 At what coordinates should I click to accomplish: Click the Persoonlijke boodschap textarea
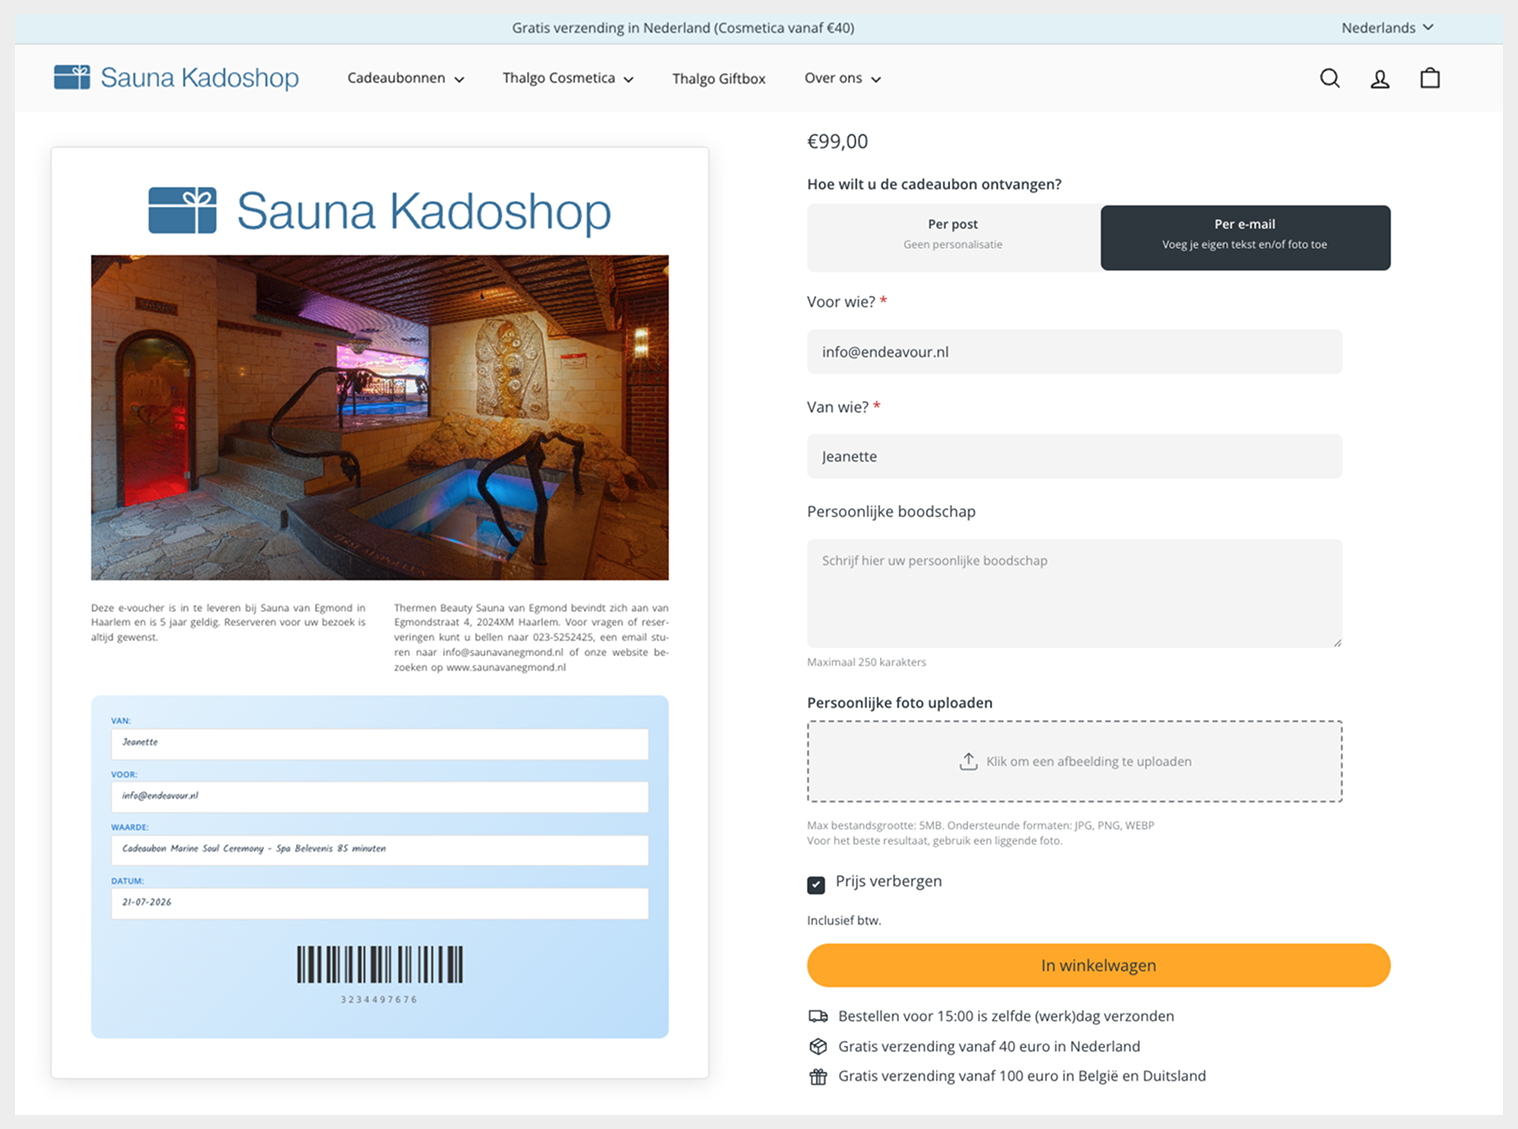(x=1075, y=594)
